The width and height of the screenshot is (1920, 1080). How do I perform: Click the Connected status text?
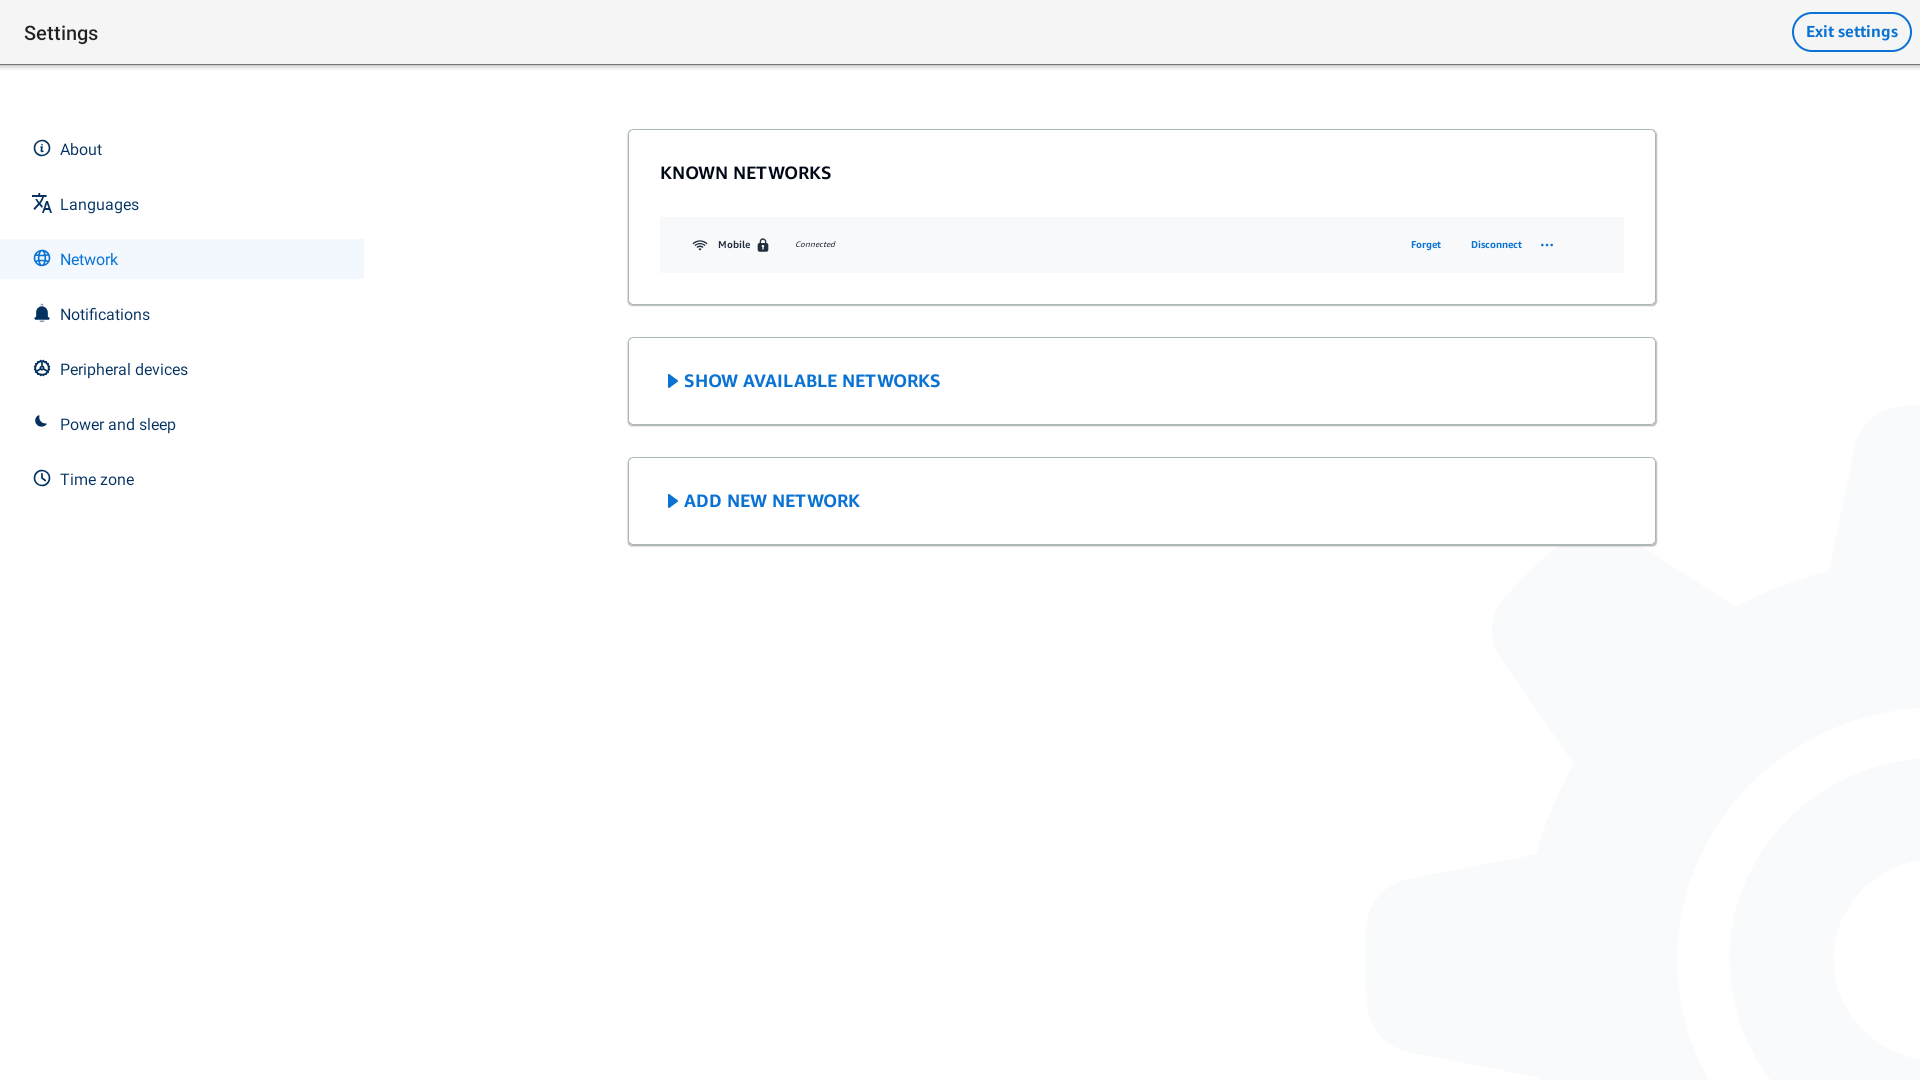click(815, 245)
